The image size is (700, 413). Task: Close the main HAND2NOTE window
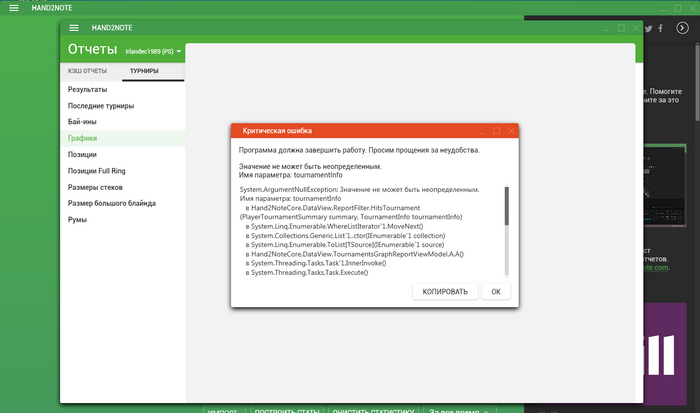click(692, 8)
